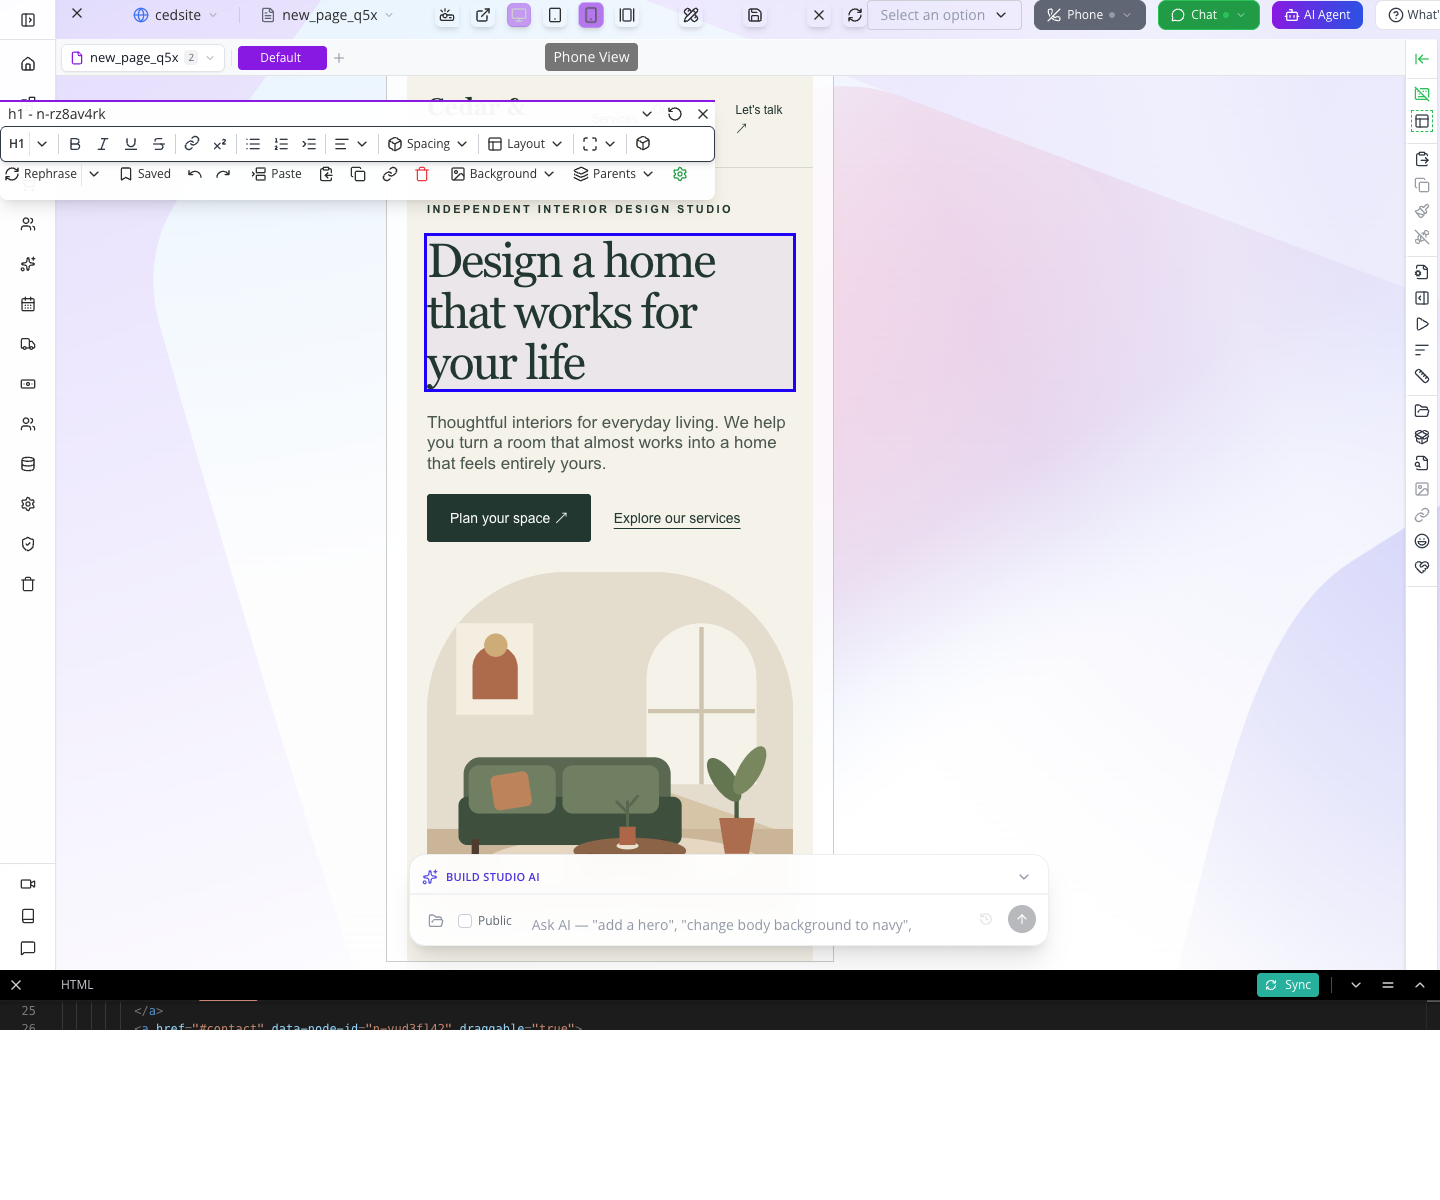Open the cedsite site menu
Viewport: 1440px width, 1200px height.
(176, 15)
